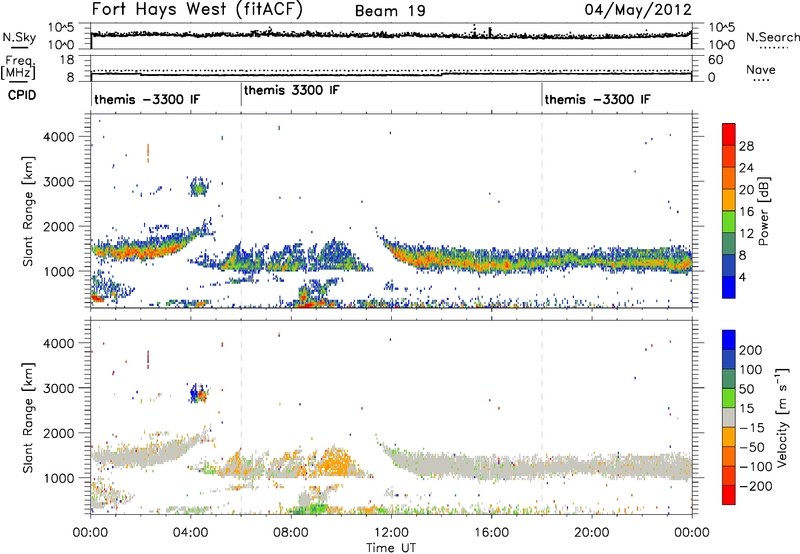The width and height of the screenshot is (800, 554).
Task: Click the '2000' tick in the velocity panel
Action: click(58, 433)
